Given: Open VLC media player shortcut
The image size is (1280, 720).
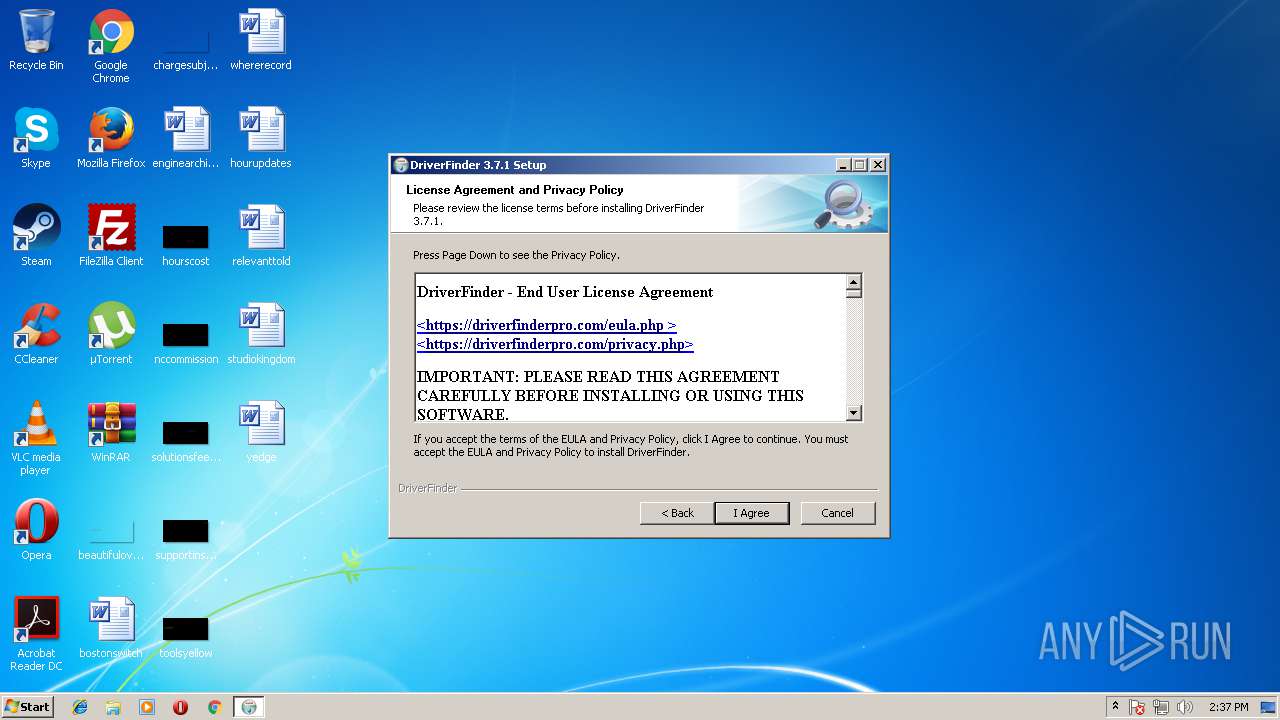Looking at the screenshot, I should (36, 438).
